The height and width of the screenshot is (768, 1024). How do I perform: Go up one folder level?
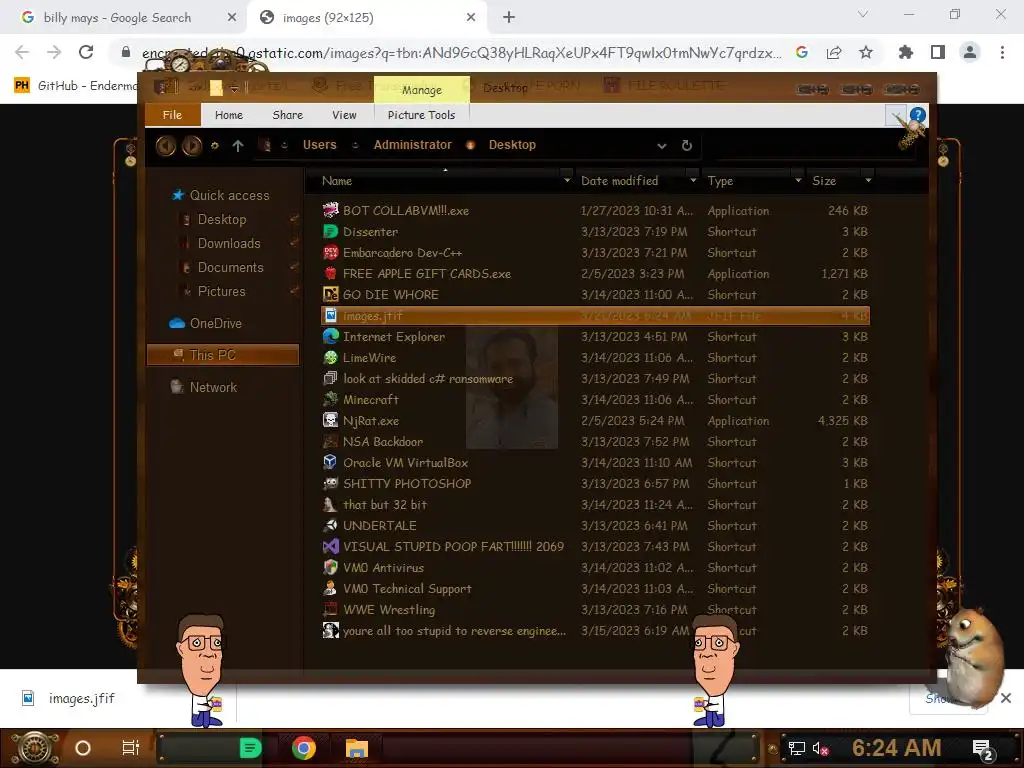coord(238,146)
